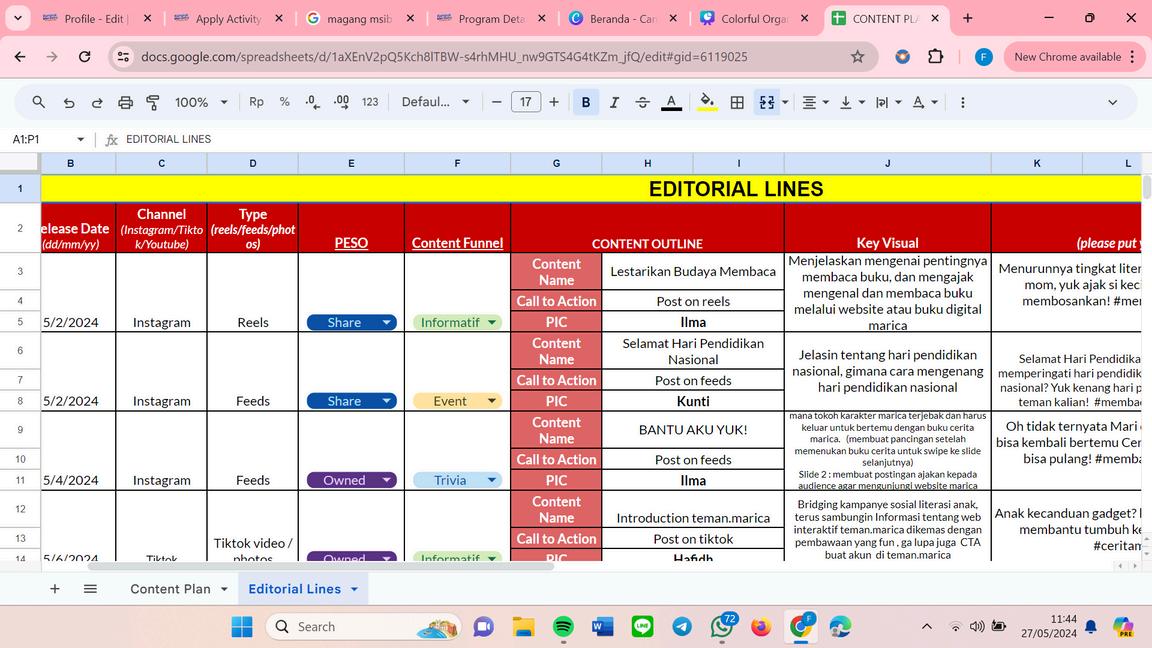Toggle merge cells
Screen dimensions: 1152x648
[766, 102]
